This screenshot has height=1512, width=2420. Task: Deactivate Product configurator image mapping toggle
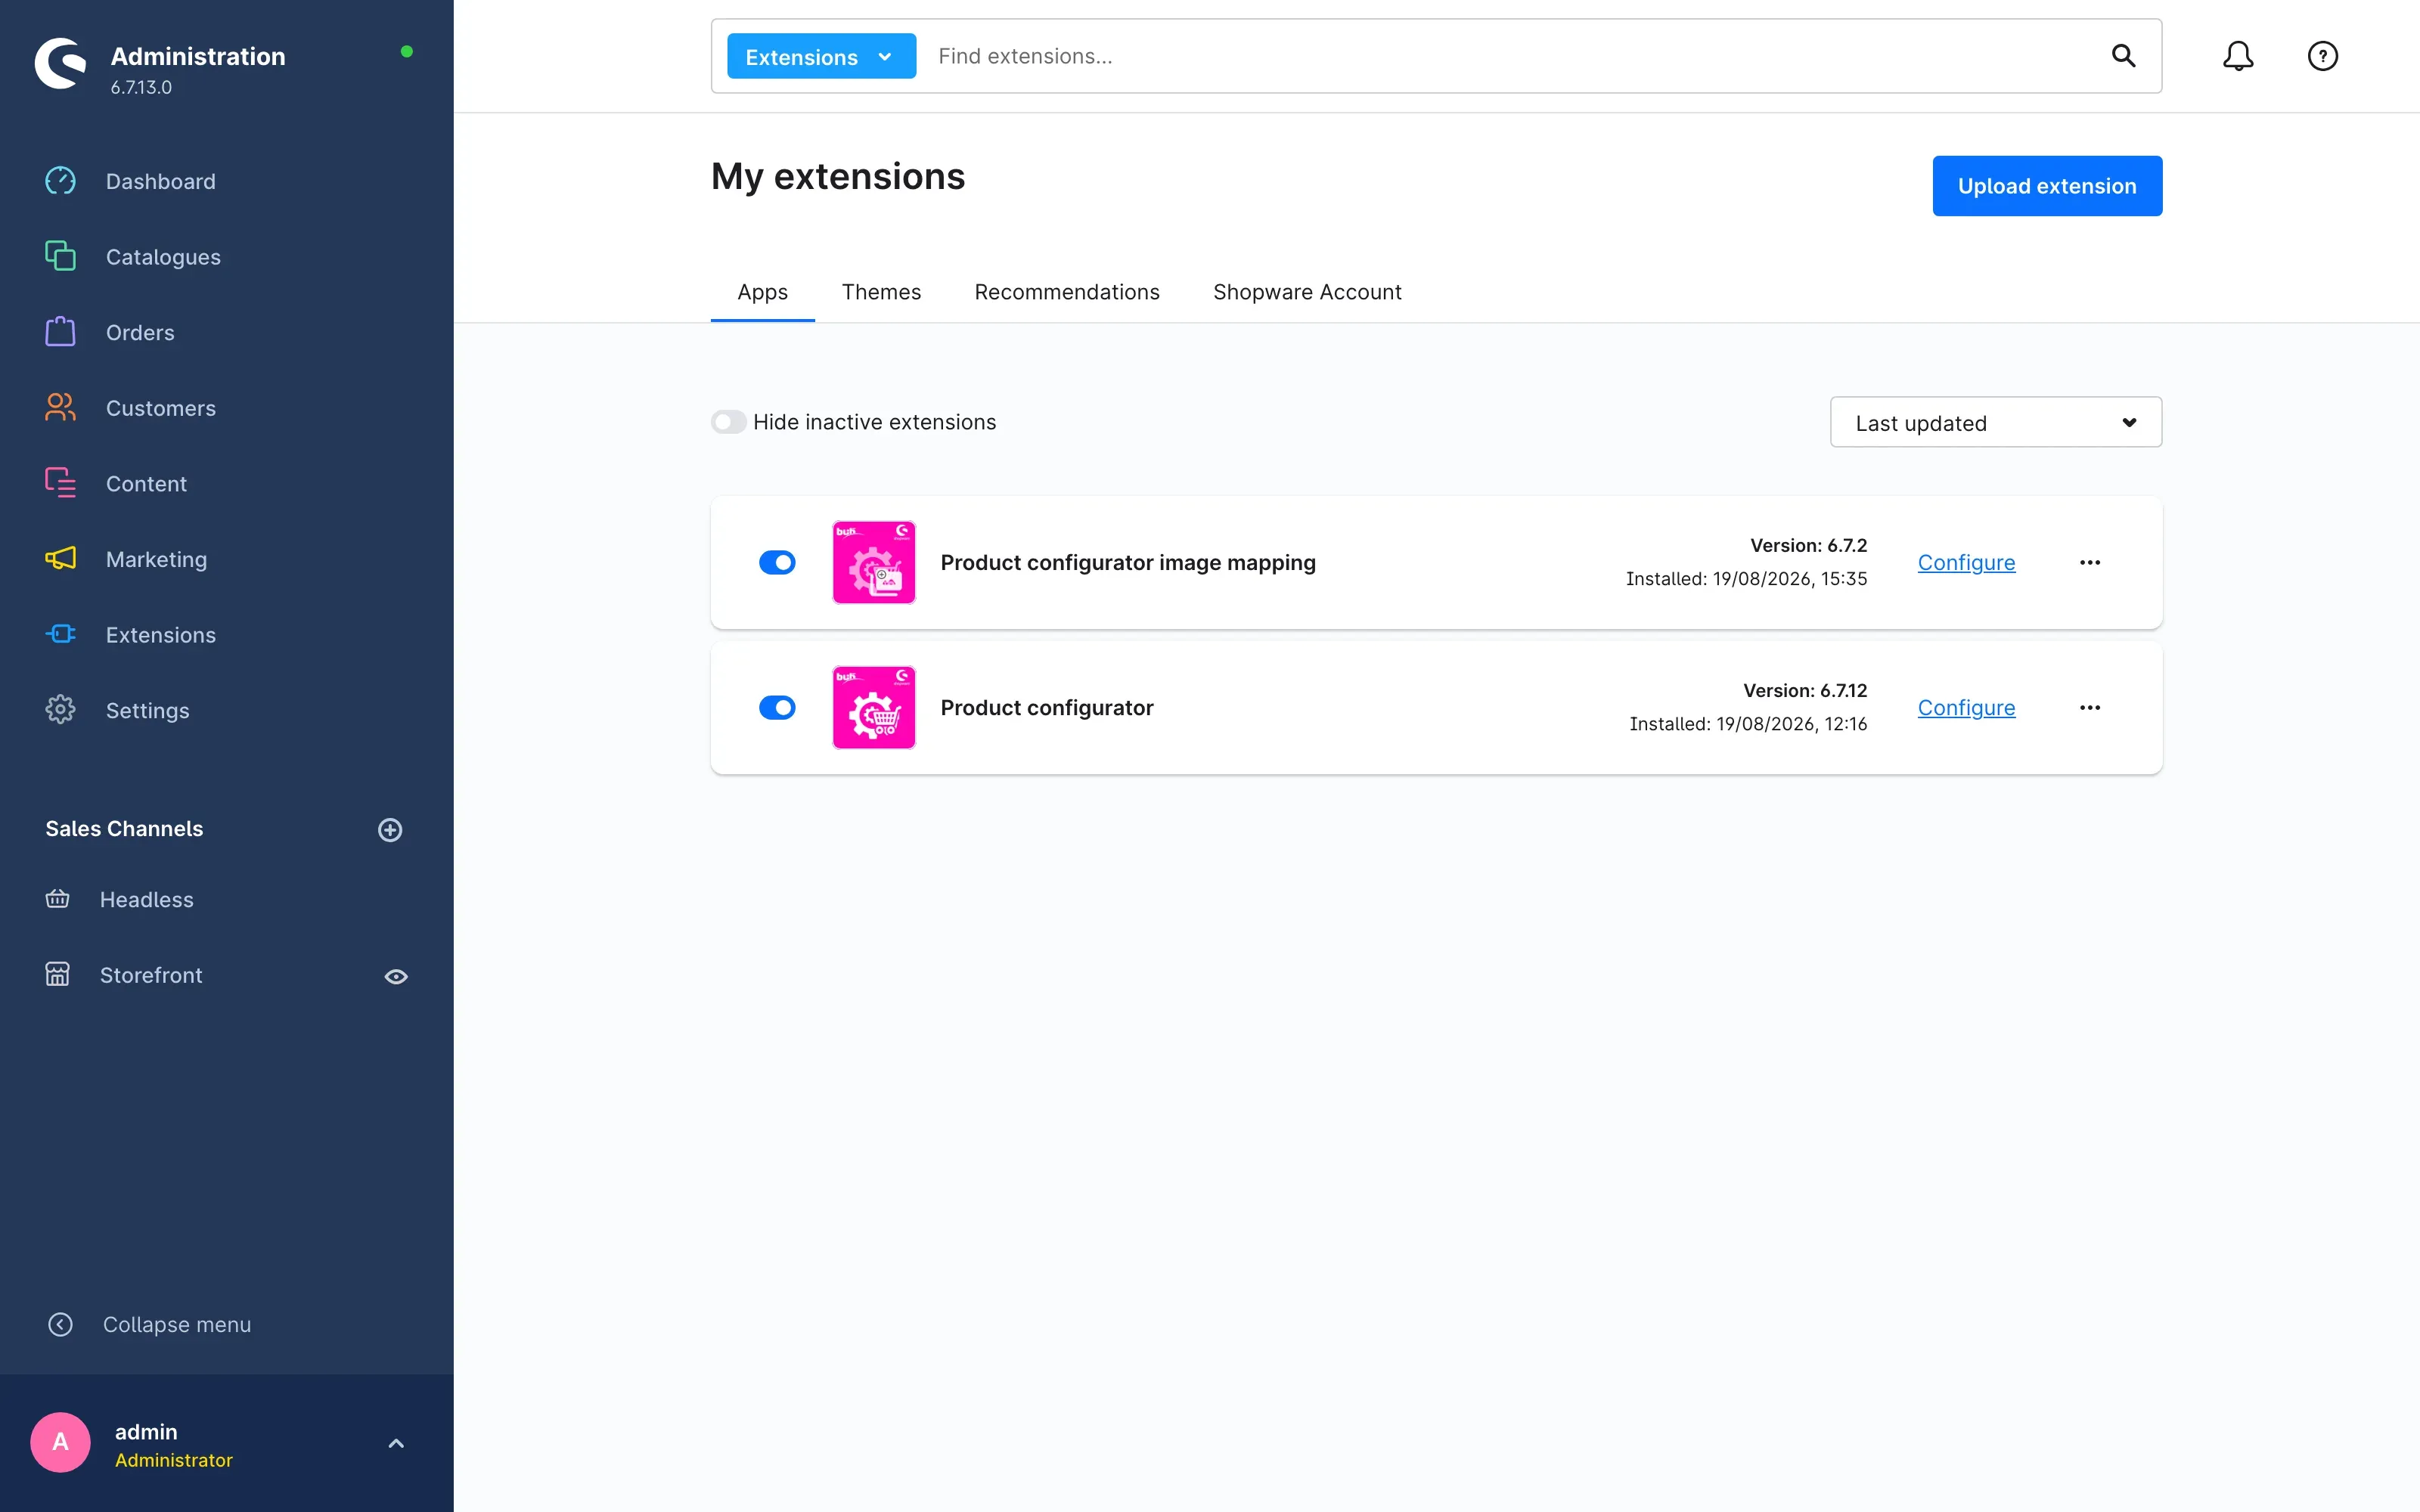777,562
